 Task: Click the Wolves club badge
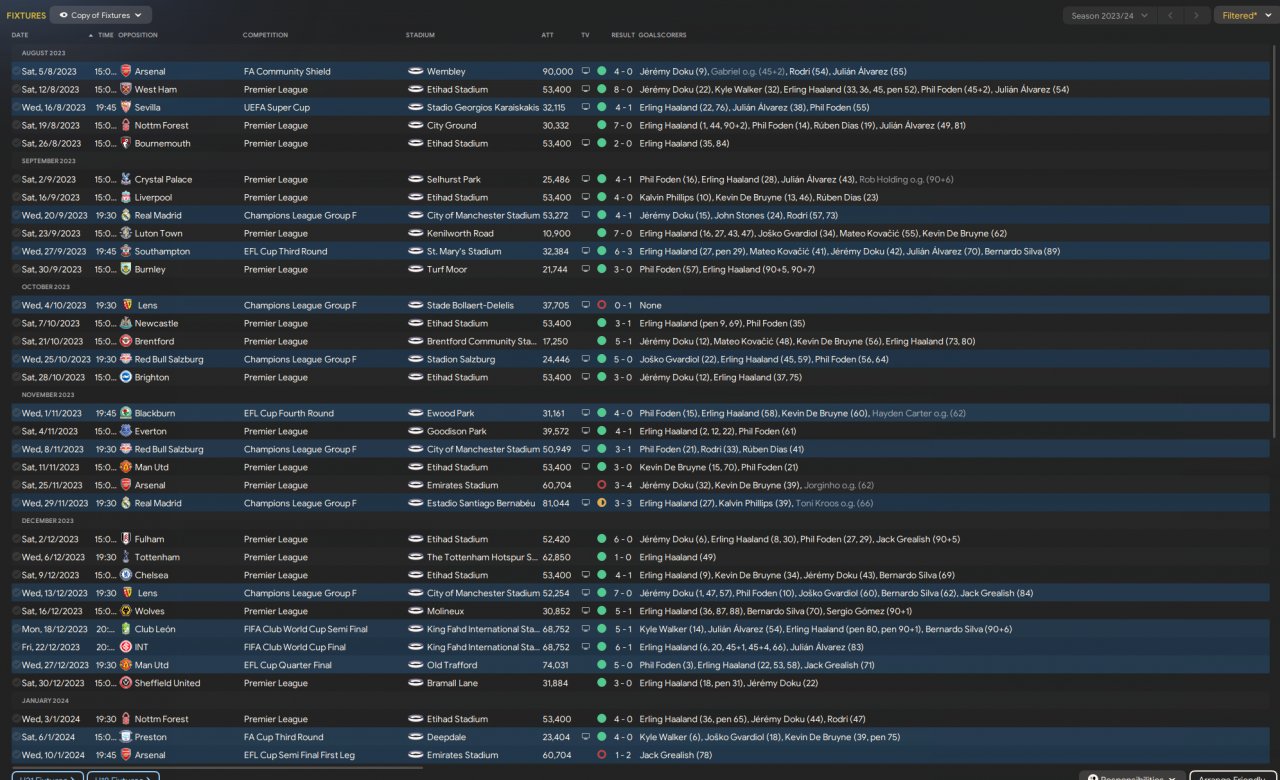tap(125, 611)
